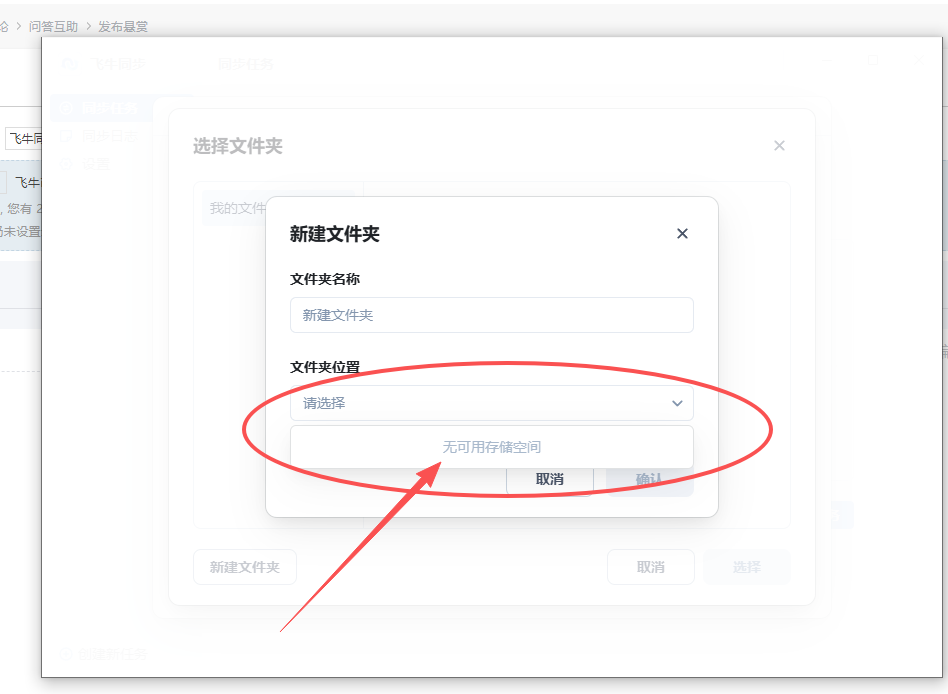Screen dimensions: 948x694
Task: Open the 问答互助 breadcrumb link
Action: pyautogui.click(x=53, y=27)
